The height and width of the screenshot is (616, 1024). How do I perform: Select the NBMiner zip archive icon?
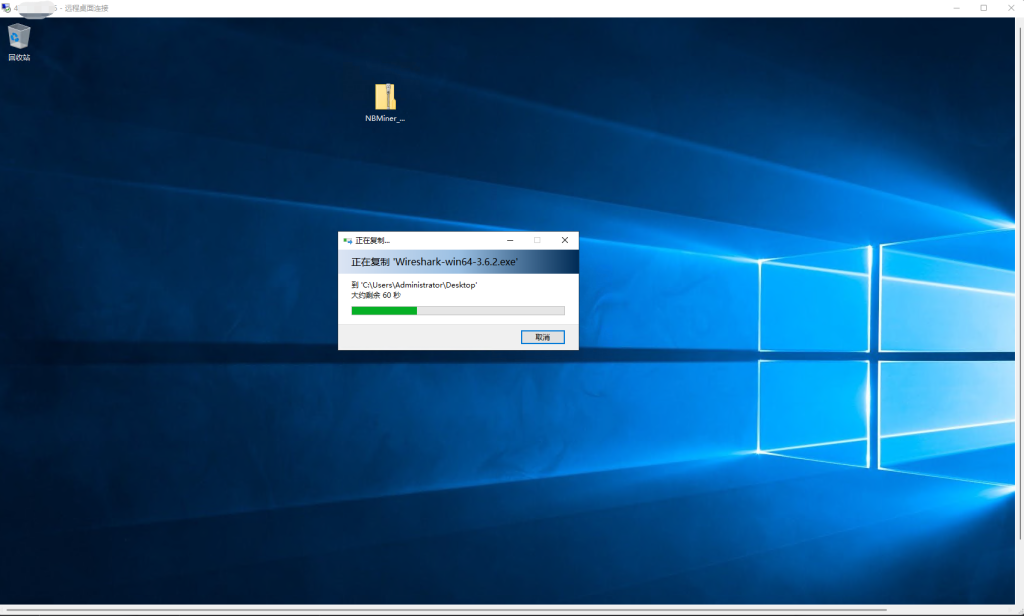tap(385, 97)
